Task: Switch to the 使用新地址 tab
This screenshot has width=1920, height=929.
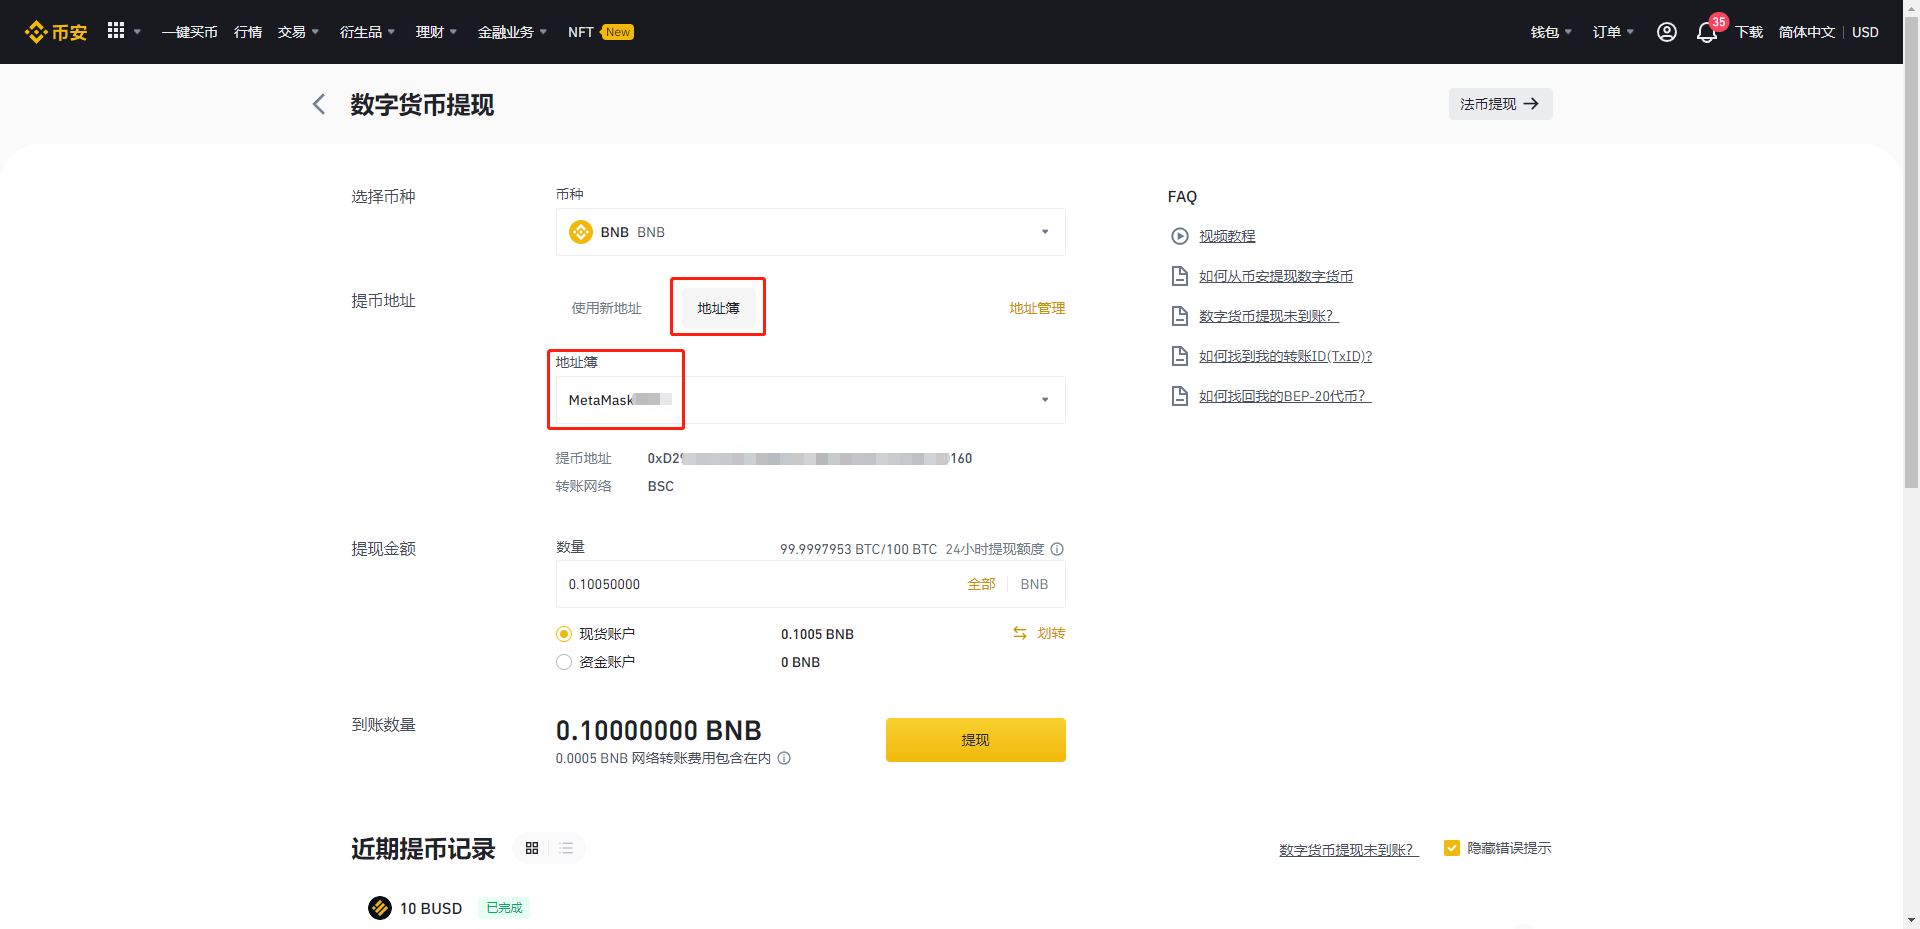Action: coord(606,308)
